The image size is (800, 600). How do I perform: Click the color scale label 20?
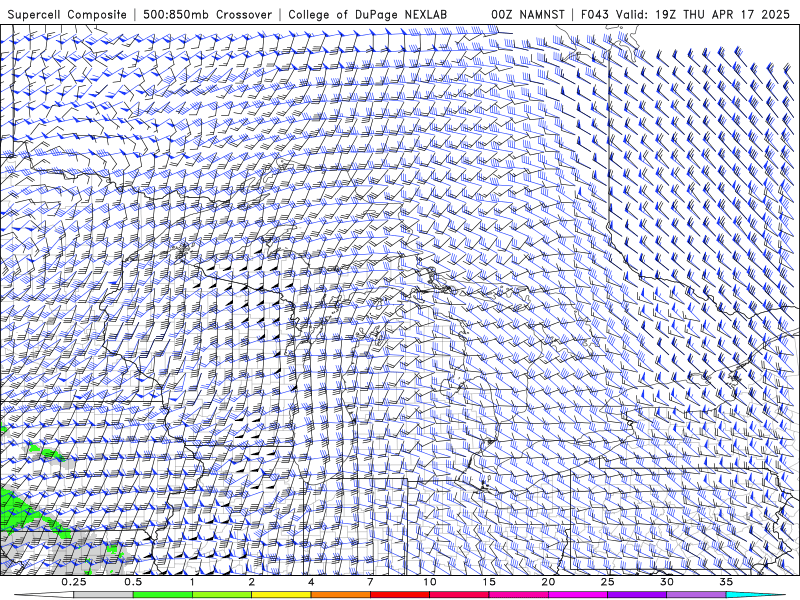548,582
